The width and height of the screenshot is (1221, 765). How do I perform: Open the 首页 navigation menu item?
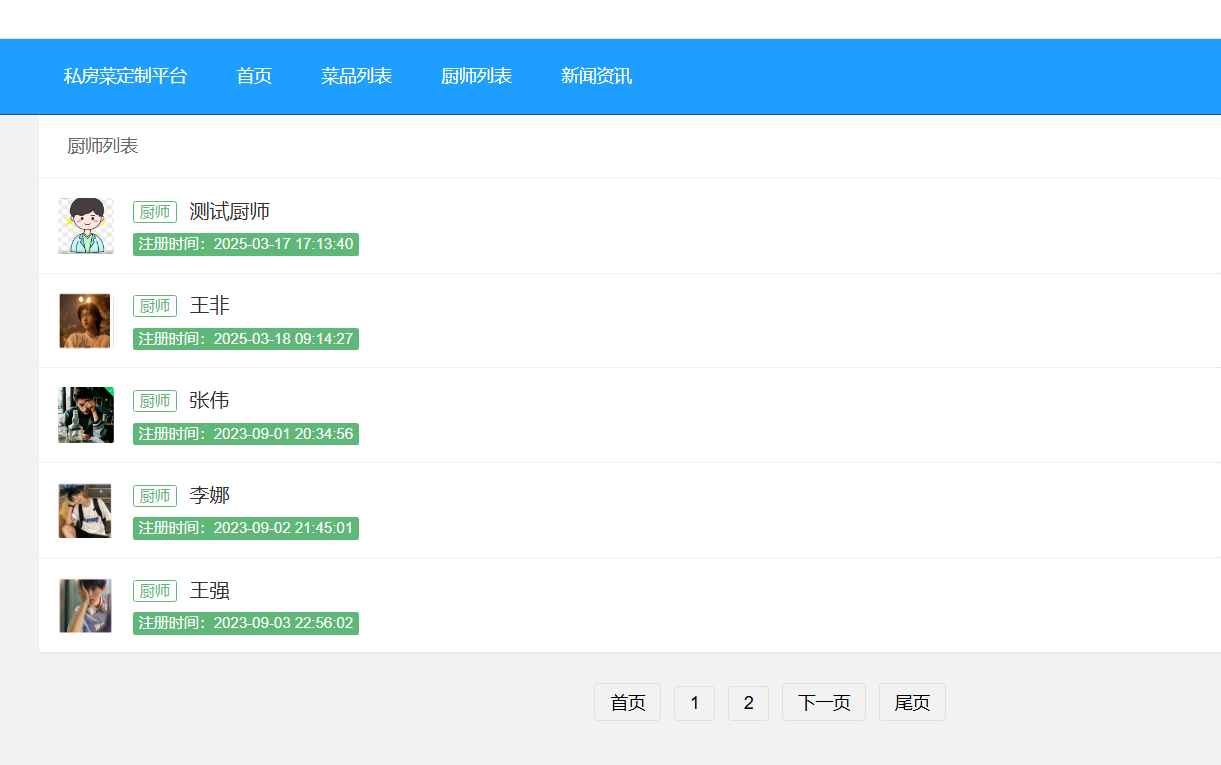point(254,76)
